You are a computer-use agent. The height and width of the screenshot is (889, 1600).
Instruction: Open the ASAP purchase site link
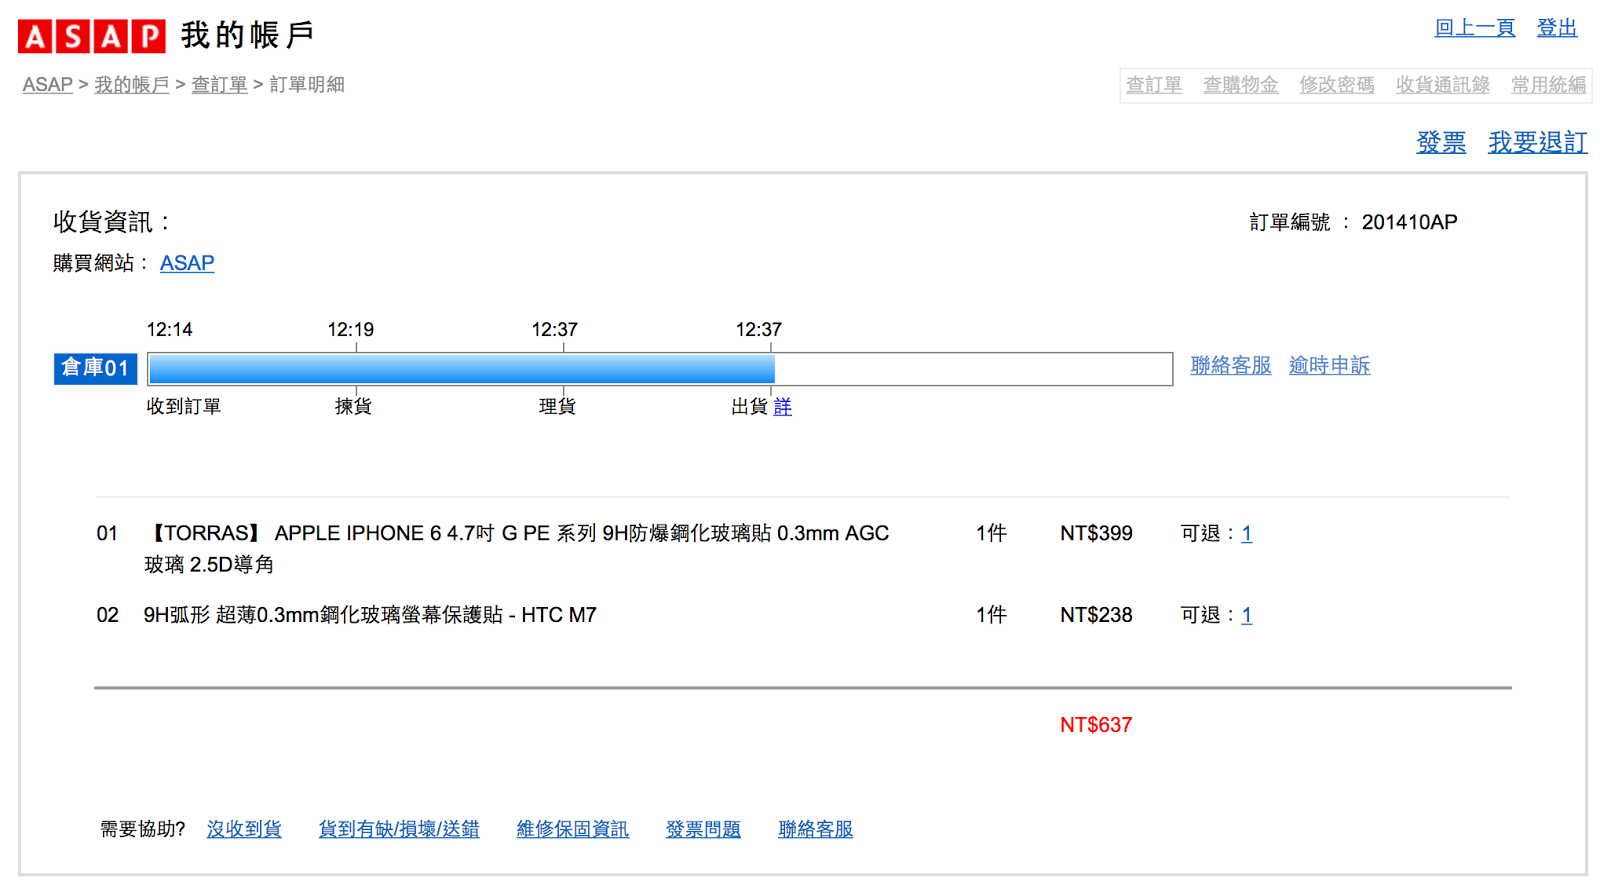click(x=187, y=263)
